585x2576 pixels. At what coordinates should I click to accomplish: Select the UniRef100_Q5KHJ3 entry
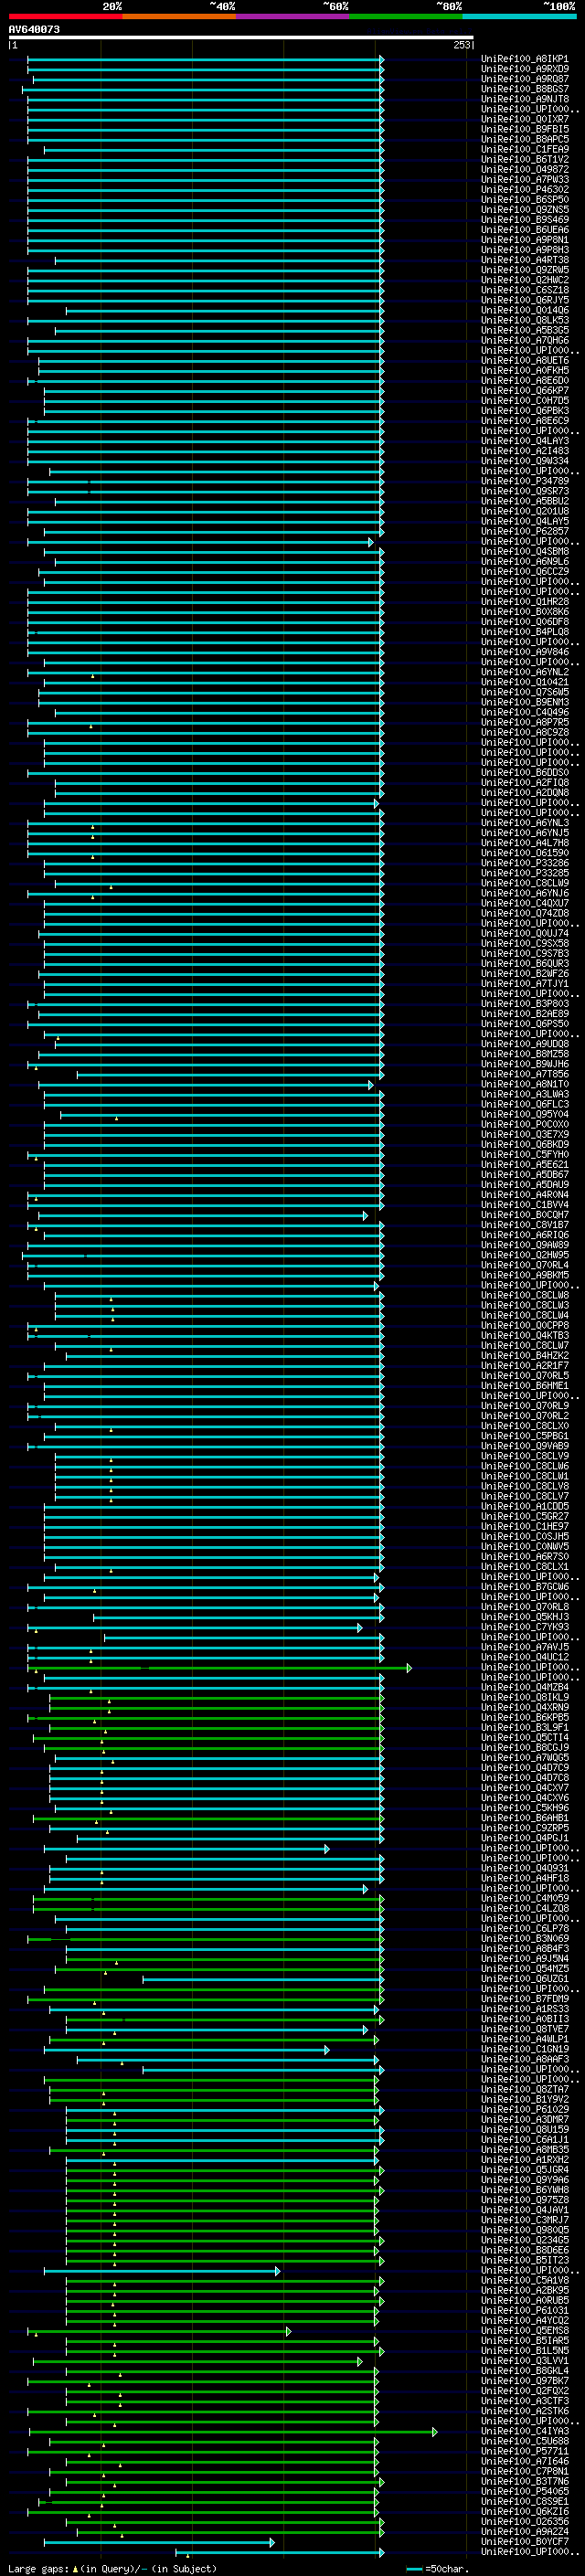coord(525,1617)
